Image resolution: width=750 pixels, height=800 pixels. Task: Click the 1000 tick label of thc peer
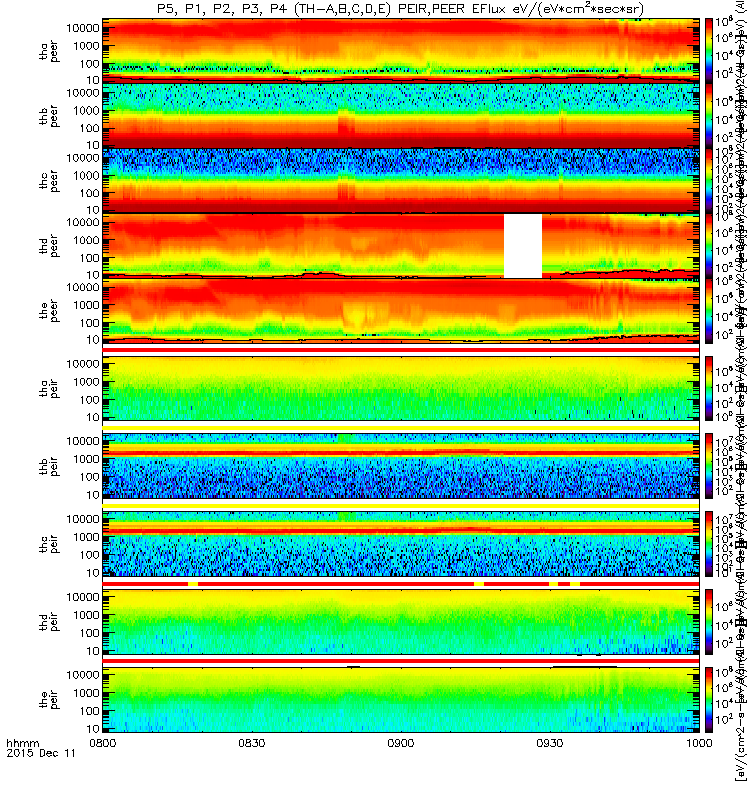point(86,176)
